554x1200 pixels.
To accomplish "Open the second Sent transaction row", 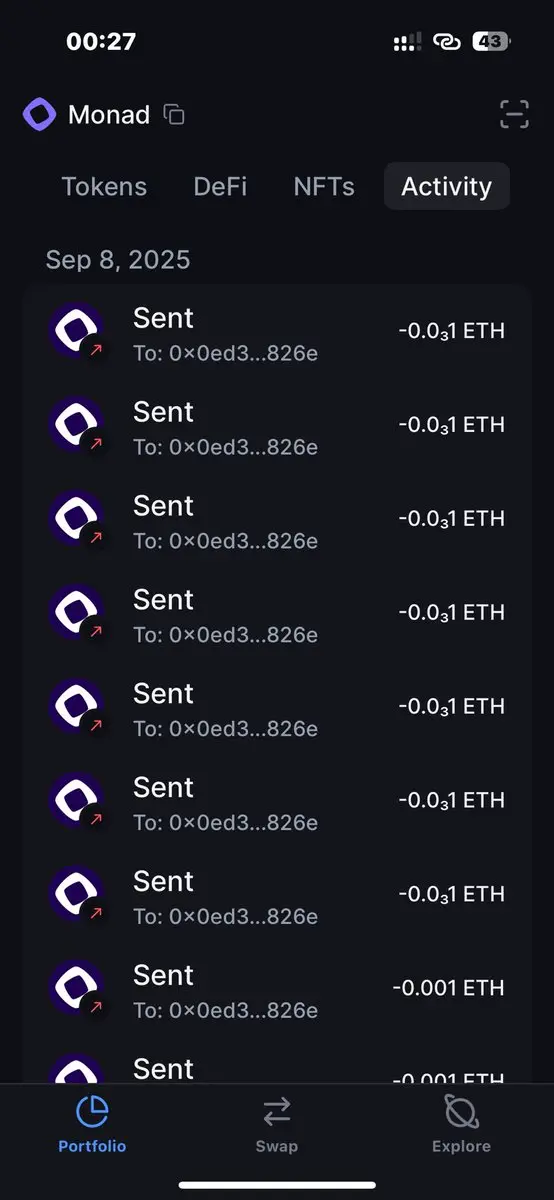I will click(277, 426).
